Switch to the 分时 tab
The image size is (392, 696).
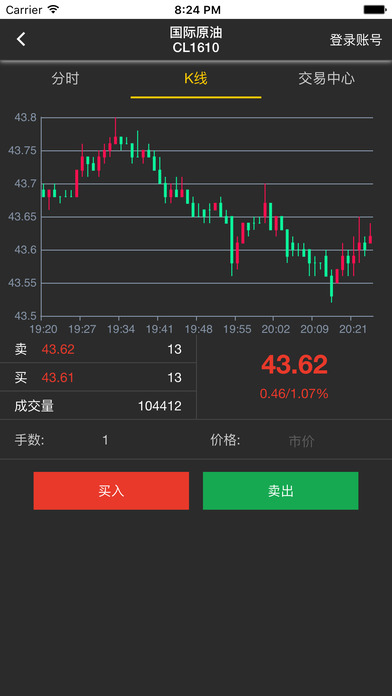click(65, 79)
